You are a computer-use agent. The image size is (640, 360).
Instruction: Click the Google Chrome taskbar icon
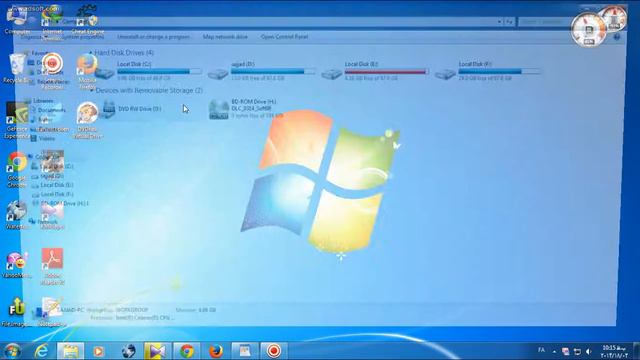click(x=187, y=351)
